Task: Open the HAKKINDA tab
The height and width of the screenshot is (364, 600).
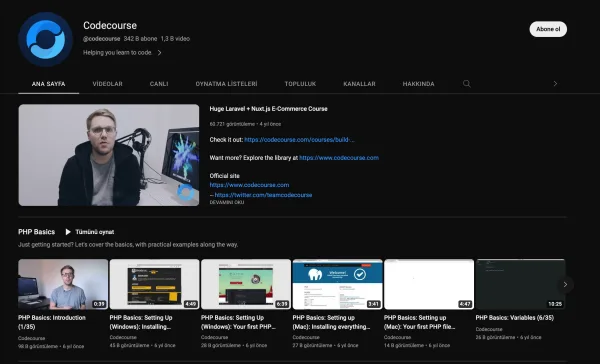Action: tap(419, 84)
